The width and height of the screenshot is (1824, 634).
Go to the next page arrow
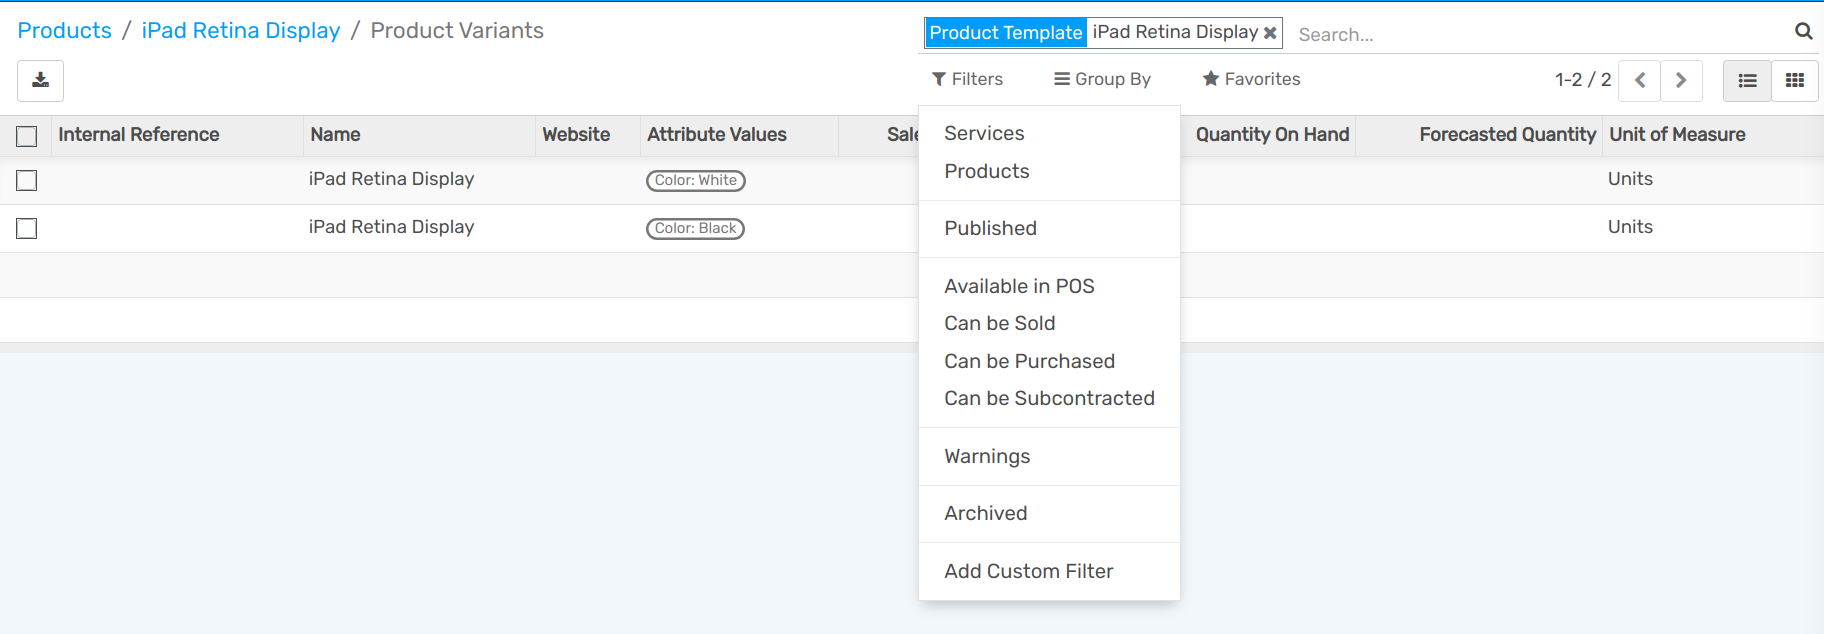point(1681,80)
